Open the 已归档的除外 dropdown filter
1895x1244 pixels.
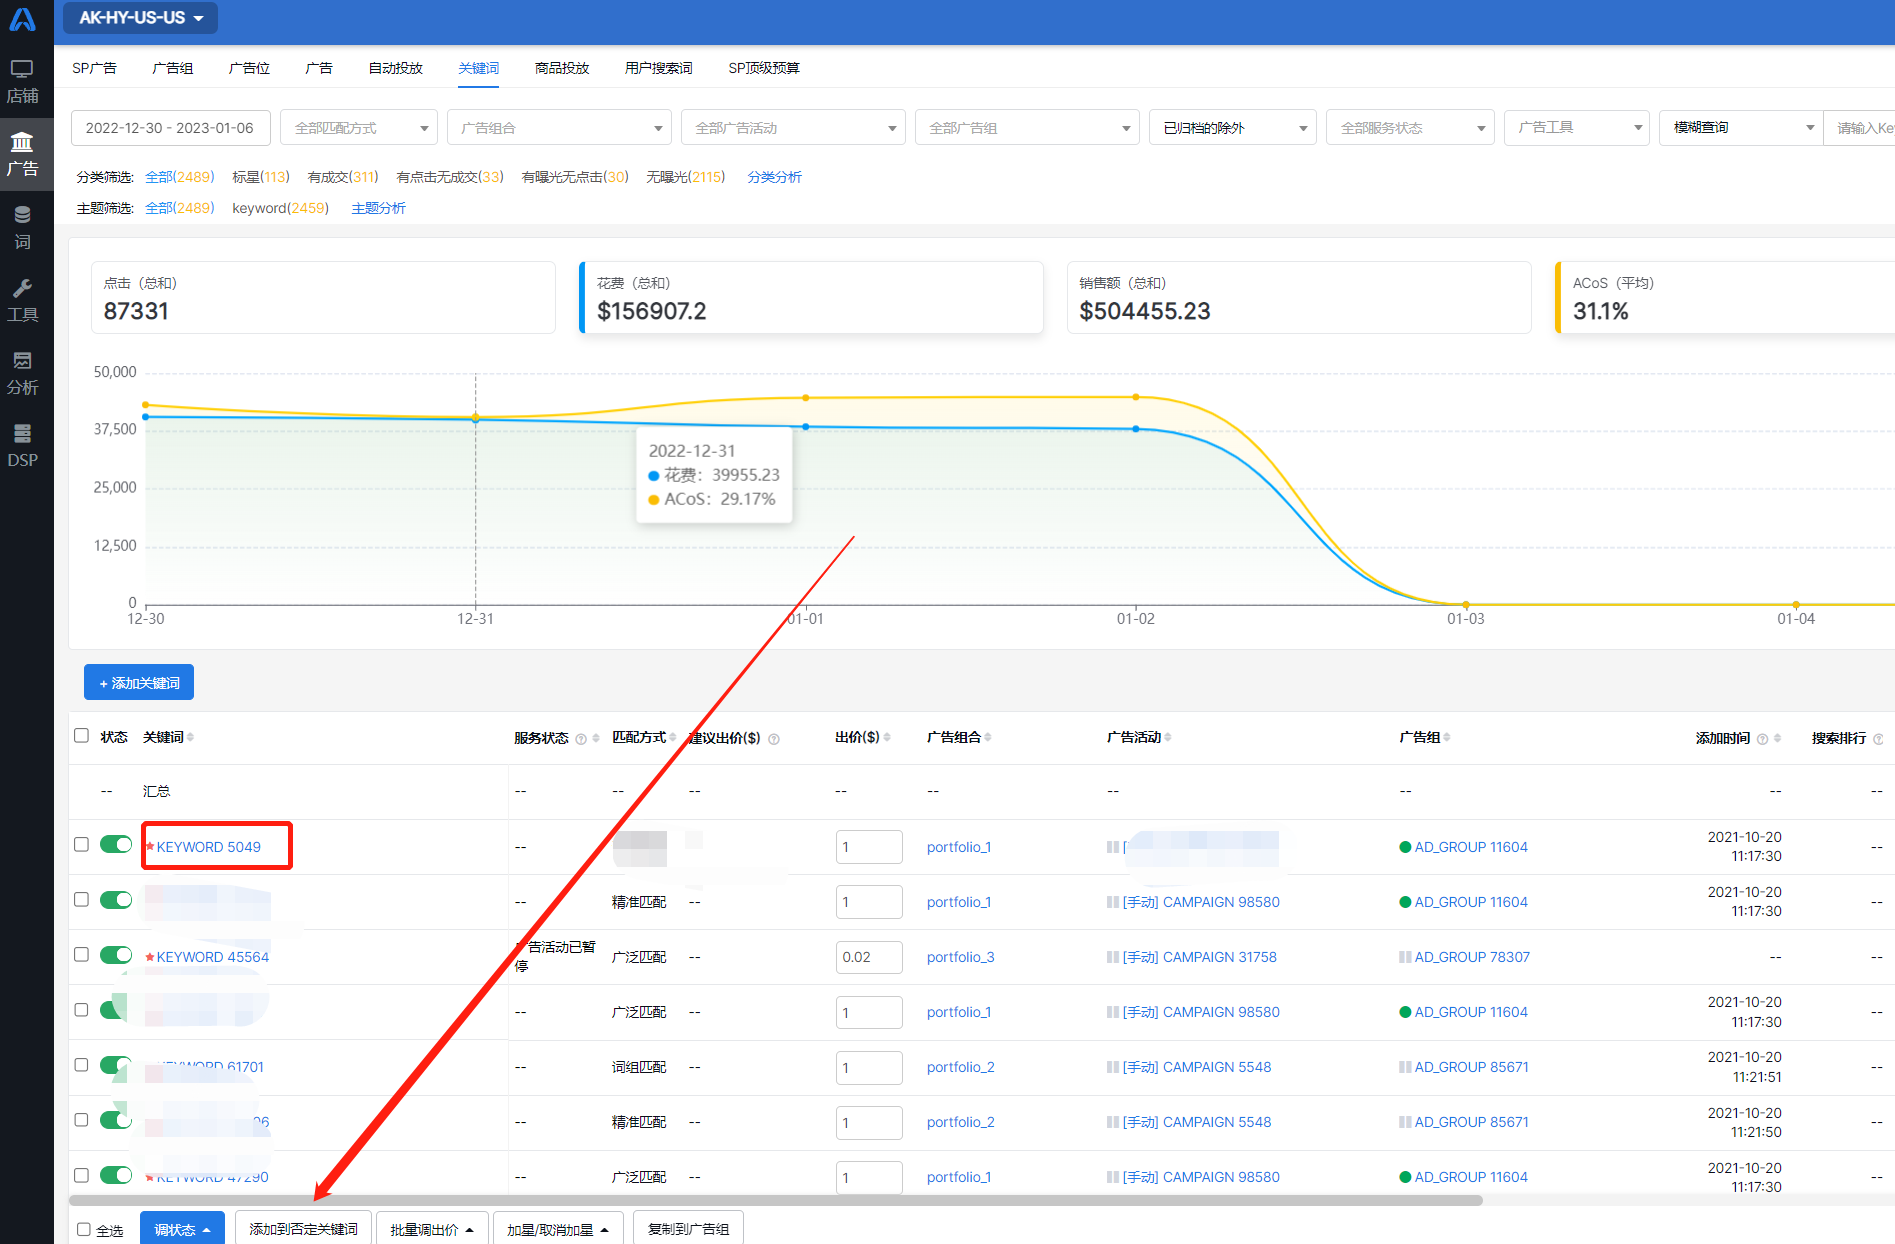pyautogui.click(x=1233, y=128)
